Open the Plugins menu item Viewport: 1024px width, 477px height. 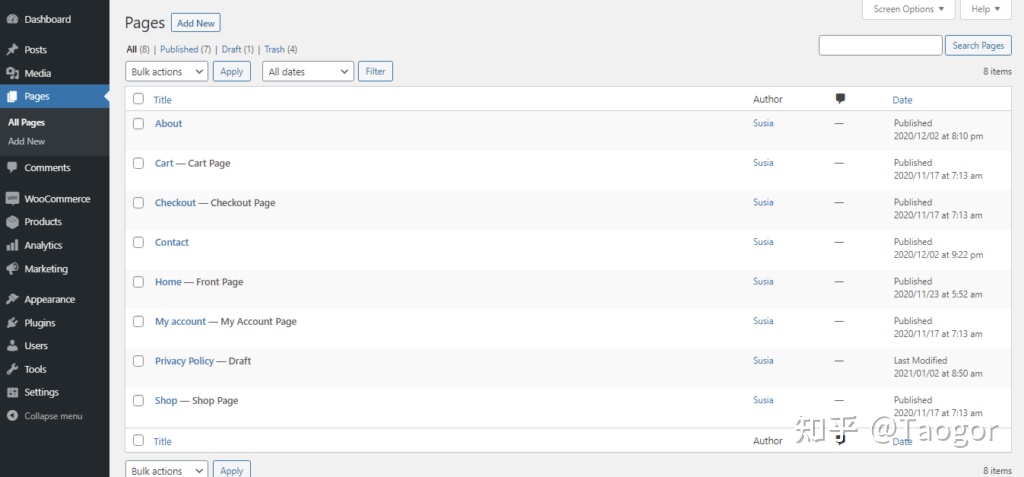click(40, 323)
